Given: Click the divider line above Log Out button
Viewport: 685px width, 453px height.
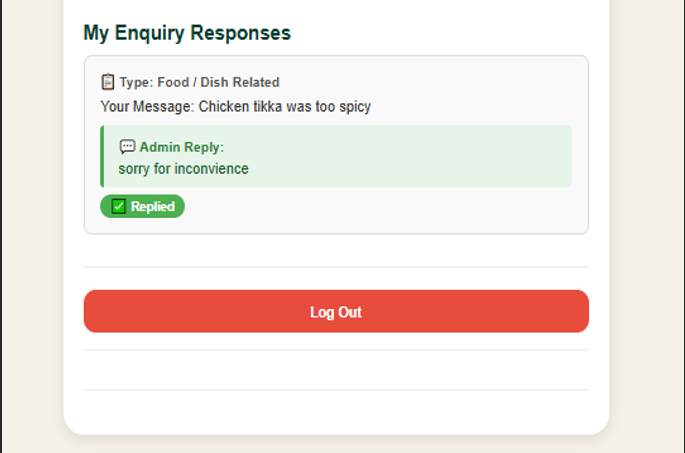Looking at the screenshot, I should pyautogui.click(x=336, y=266).
